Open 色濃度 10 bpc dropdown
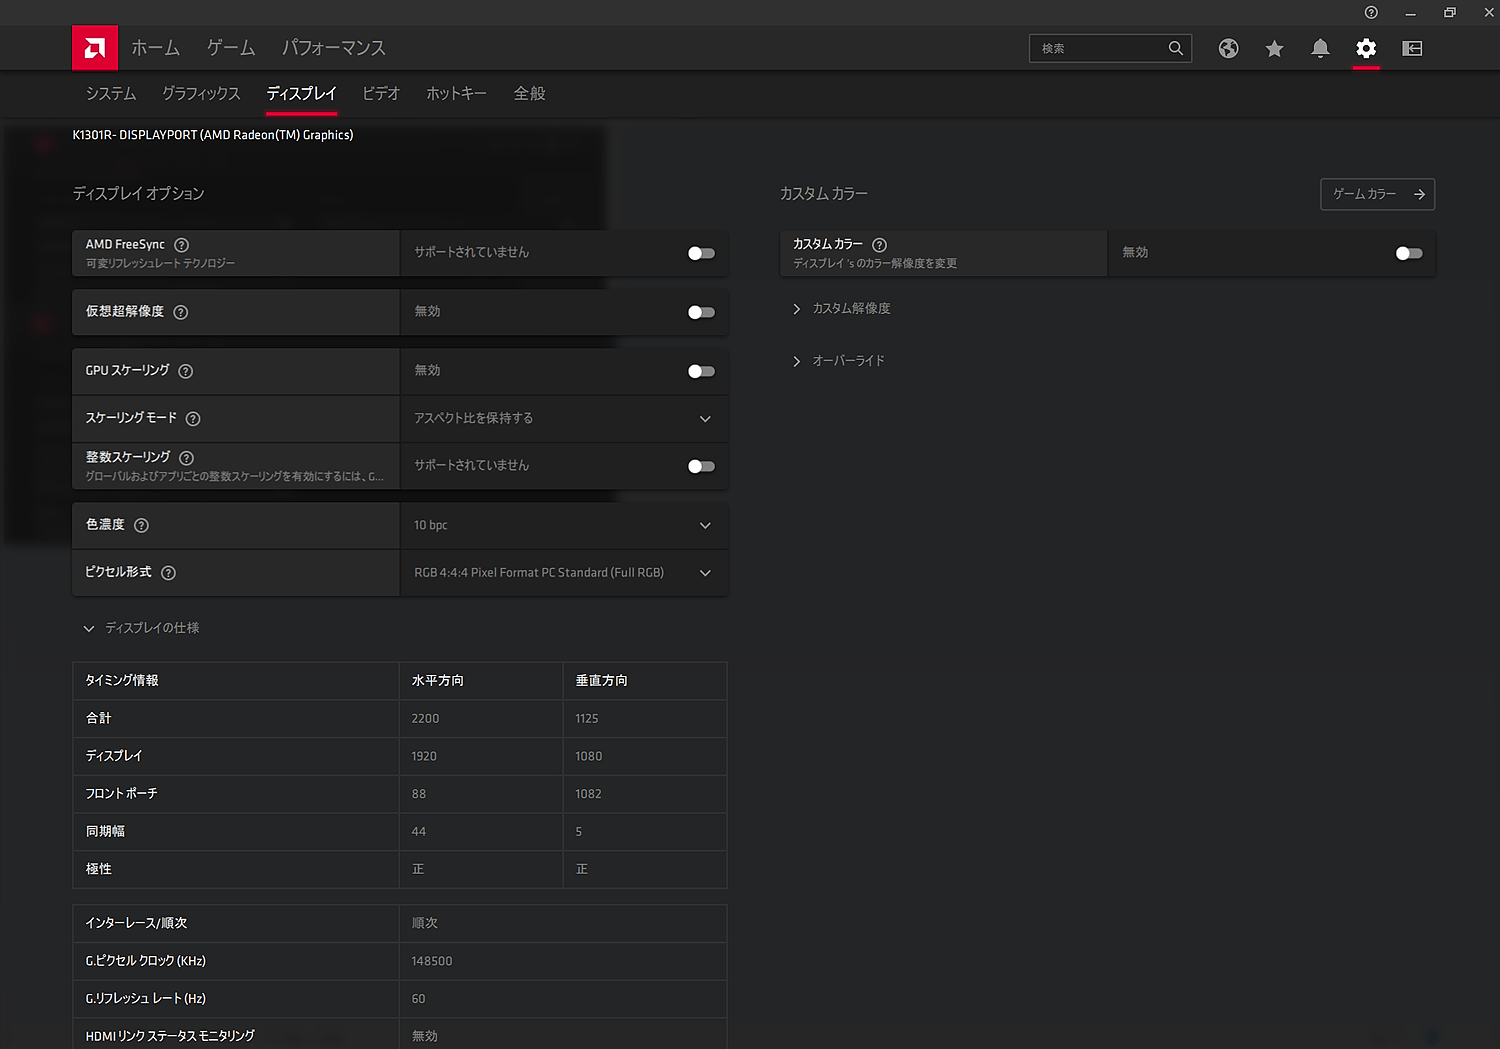 tap(564, 525)
